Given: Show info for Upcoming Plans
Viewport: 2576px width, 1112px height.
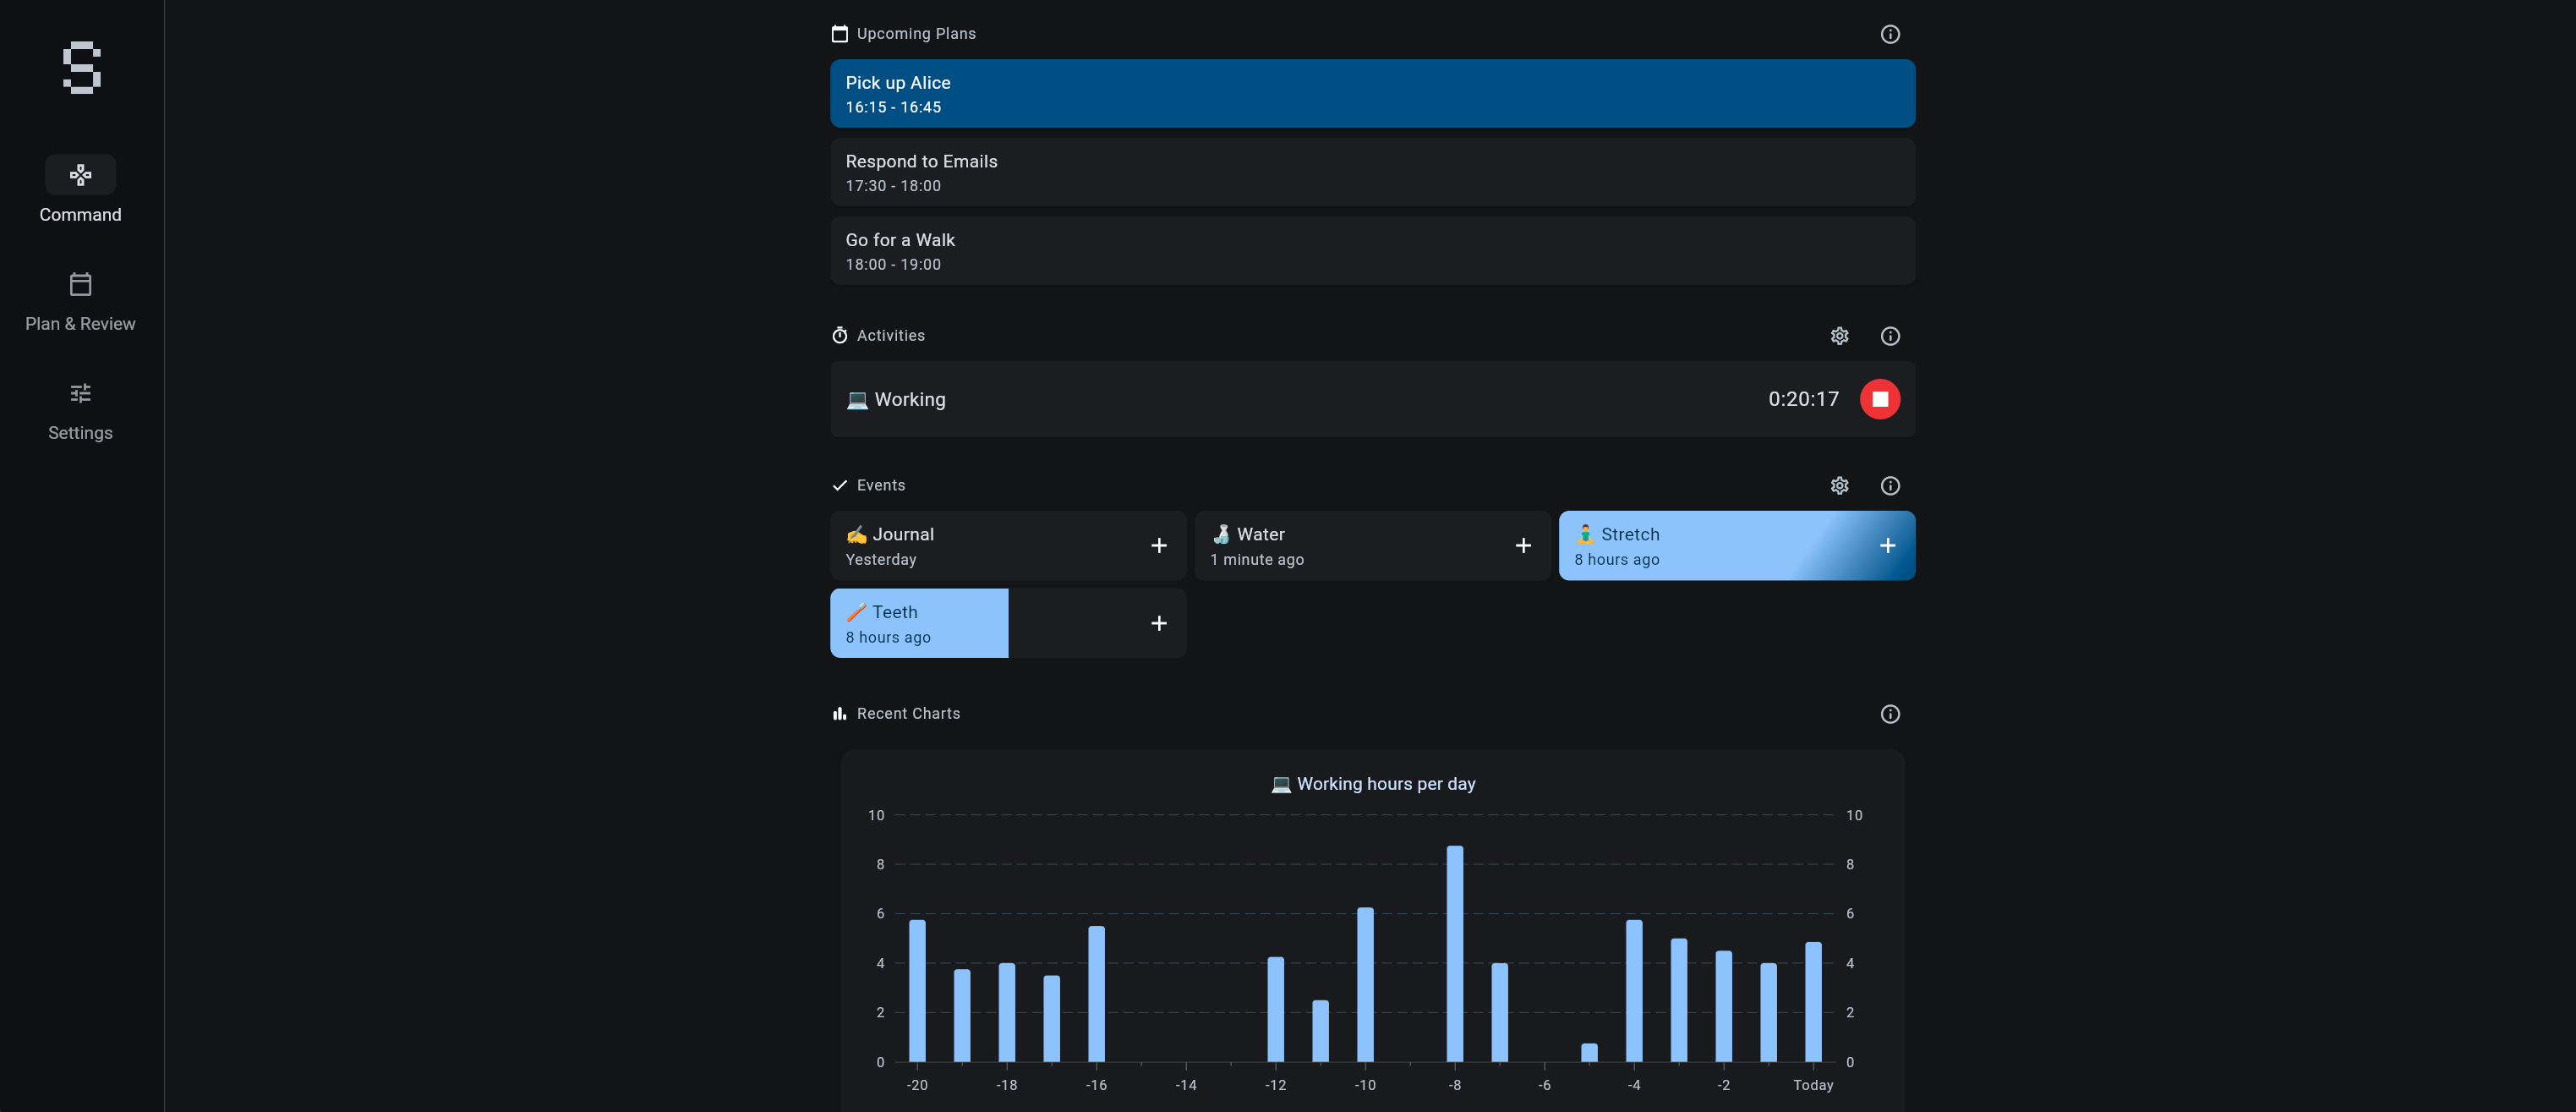Looking at the screenshot, I should [1890, 34].
